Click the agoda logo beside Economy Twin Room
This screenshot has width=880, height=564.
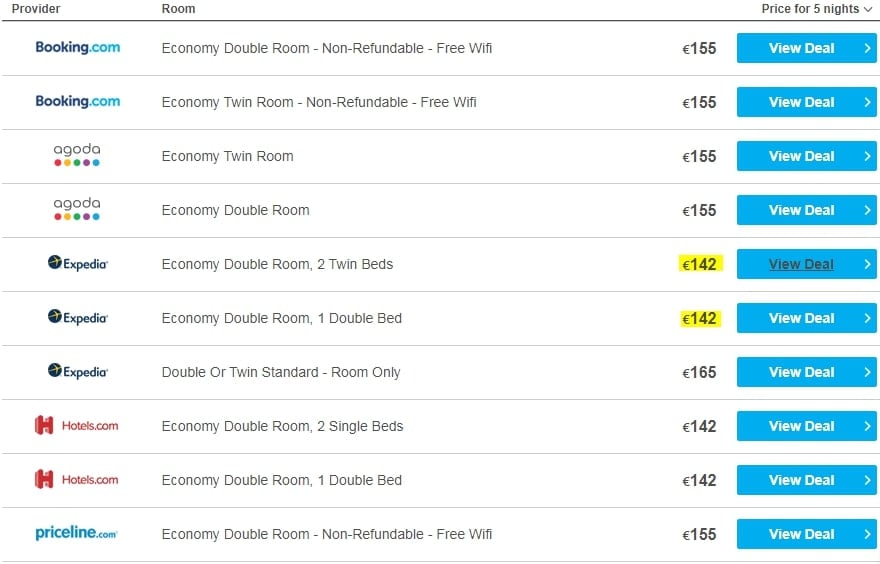click(x=77, y=155)
